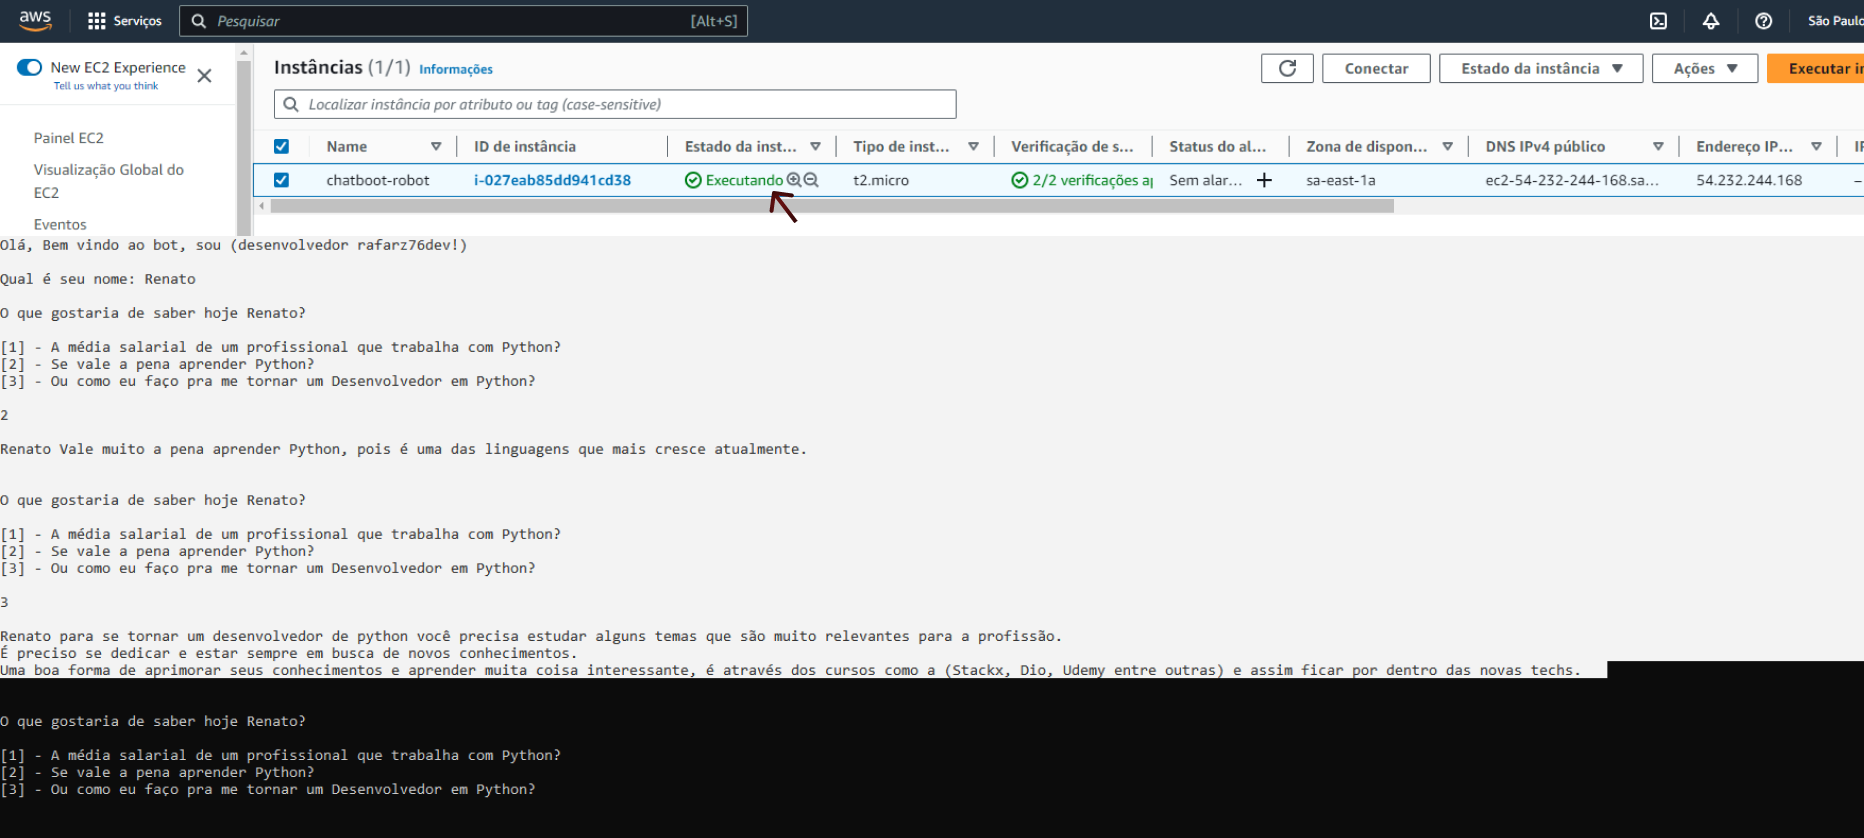Zoom in icon next to Executando
Screen dimensions: 1864x838
(794, 180)
